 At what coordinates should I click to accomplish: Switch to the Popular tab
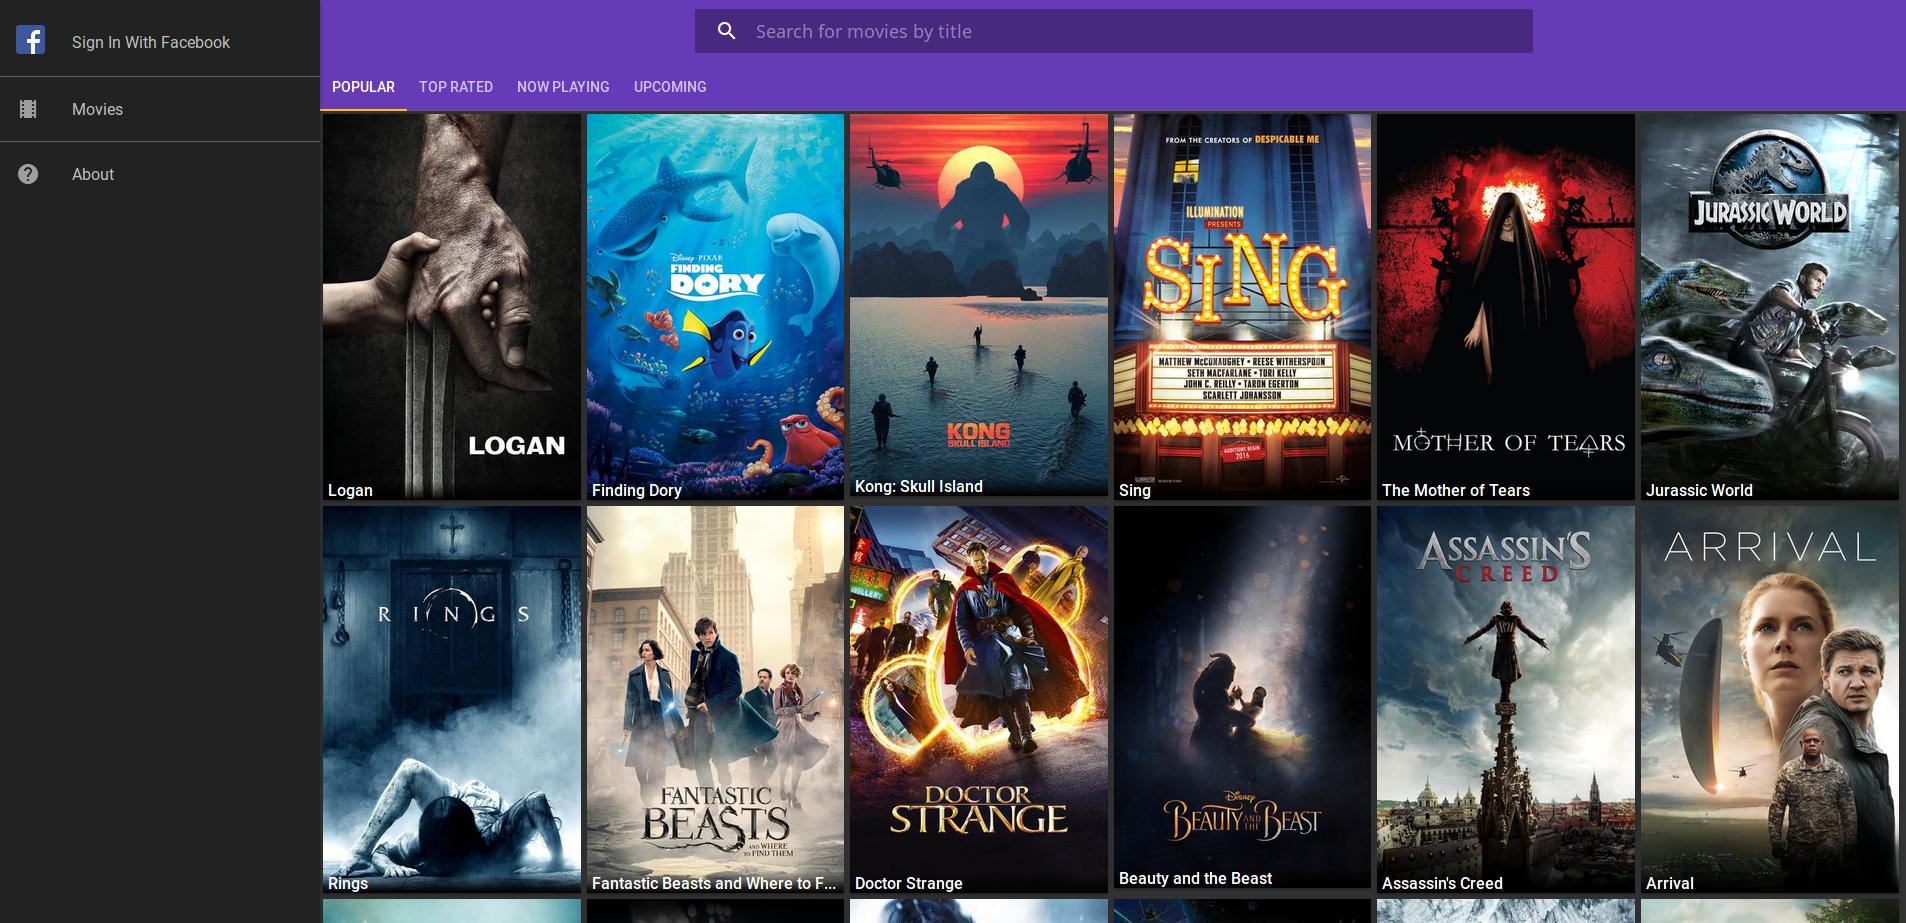pos(363,87)
